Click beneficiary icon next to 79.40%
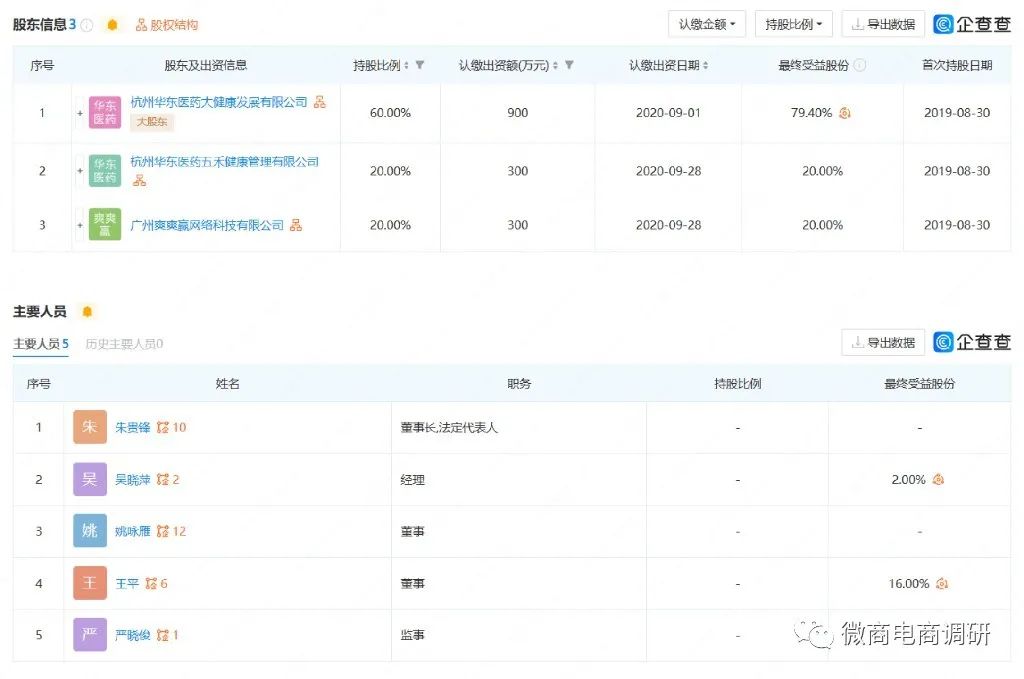Viewport: 1024px width, 679px height. click(x=844, y=113)
